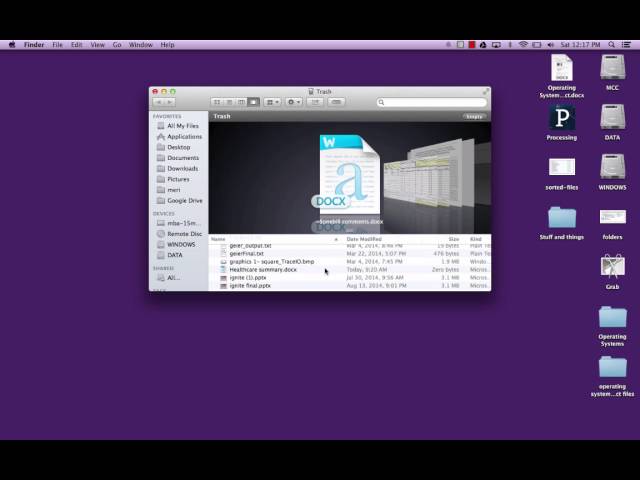Select All… under Shared in sidebar

(169, 278)
